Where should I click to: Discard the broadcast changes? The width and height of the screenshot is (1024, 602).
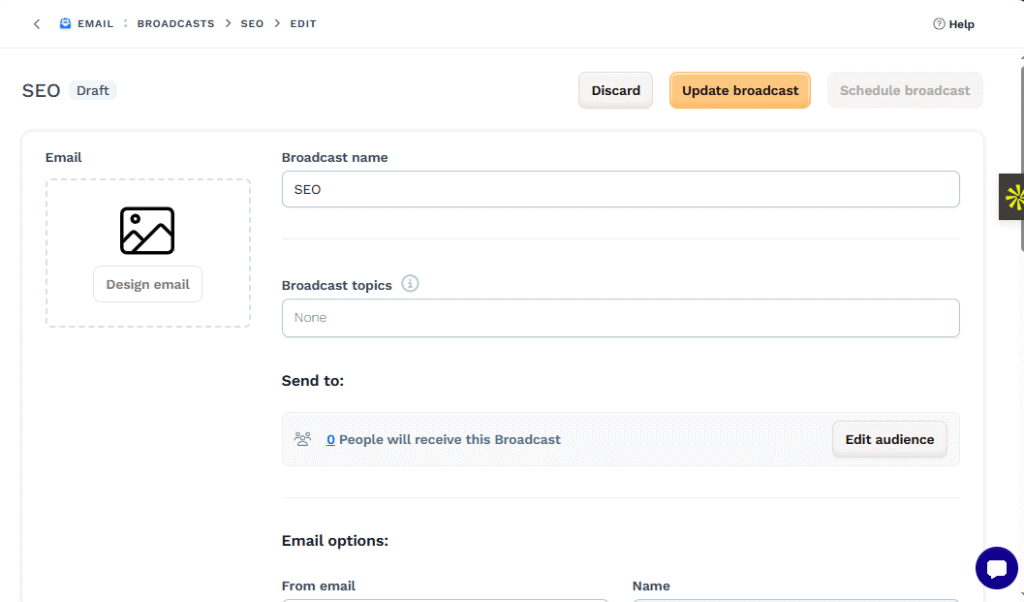pyautogui.click(x=615, y=90)
